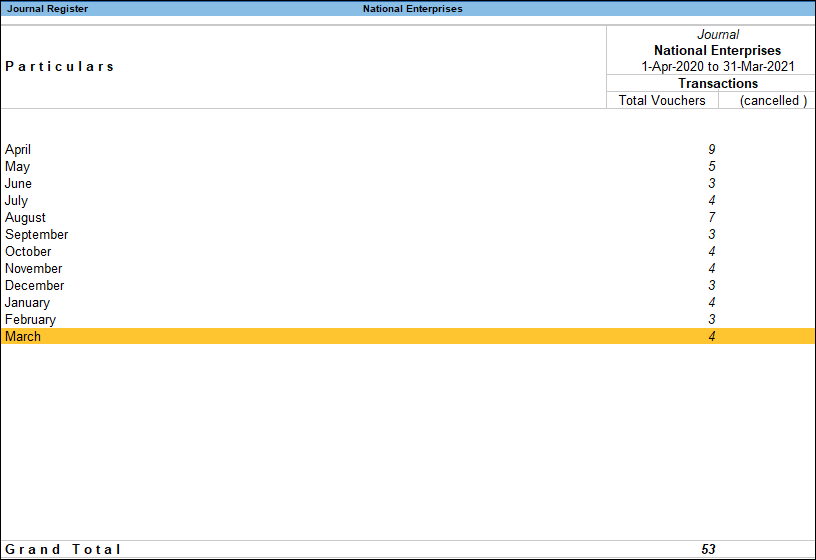This screenshot has height=560, width=816.
Task: Select the September month row
Action: coord(407,234)
